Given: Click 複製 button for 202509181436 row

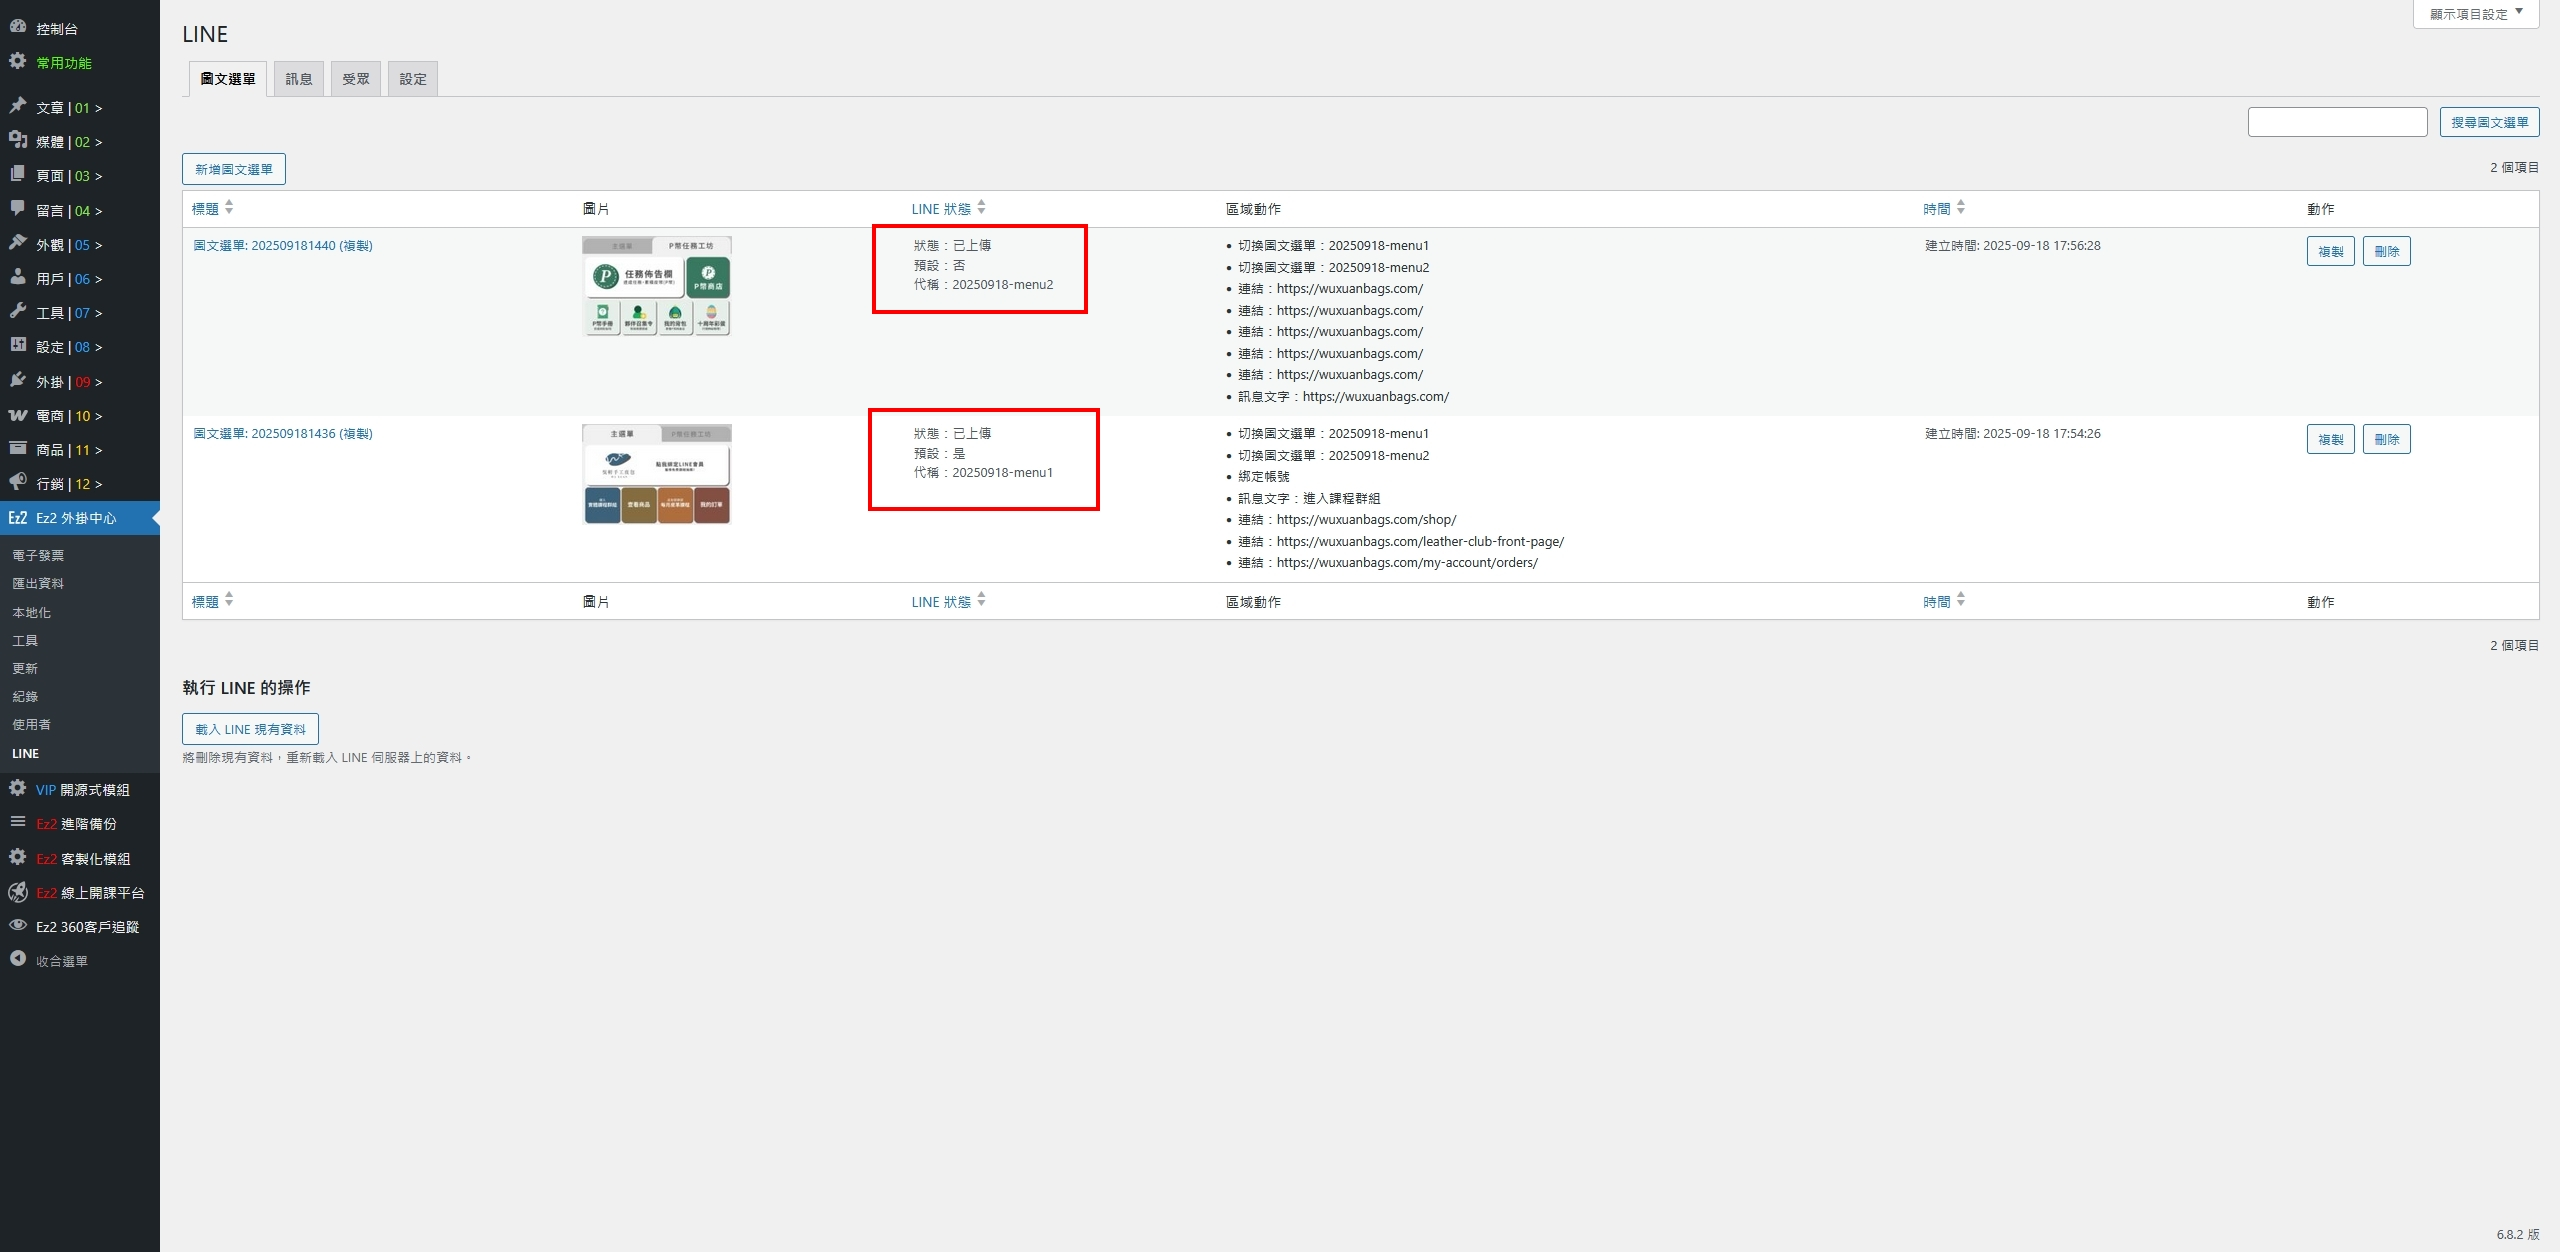Looking at the screenshot, I should pos(2330,439).
